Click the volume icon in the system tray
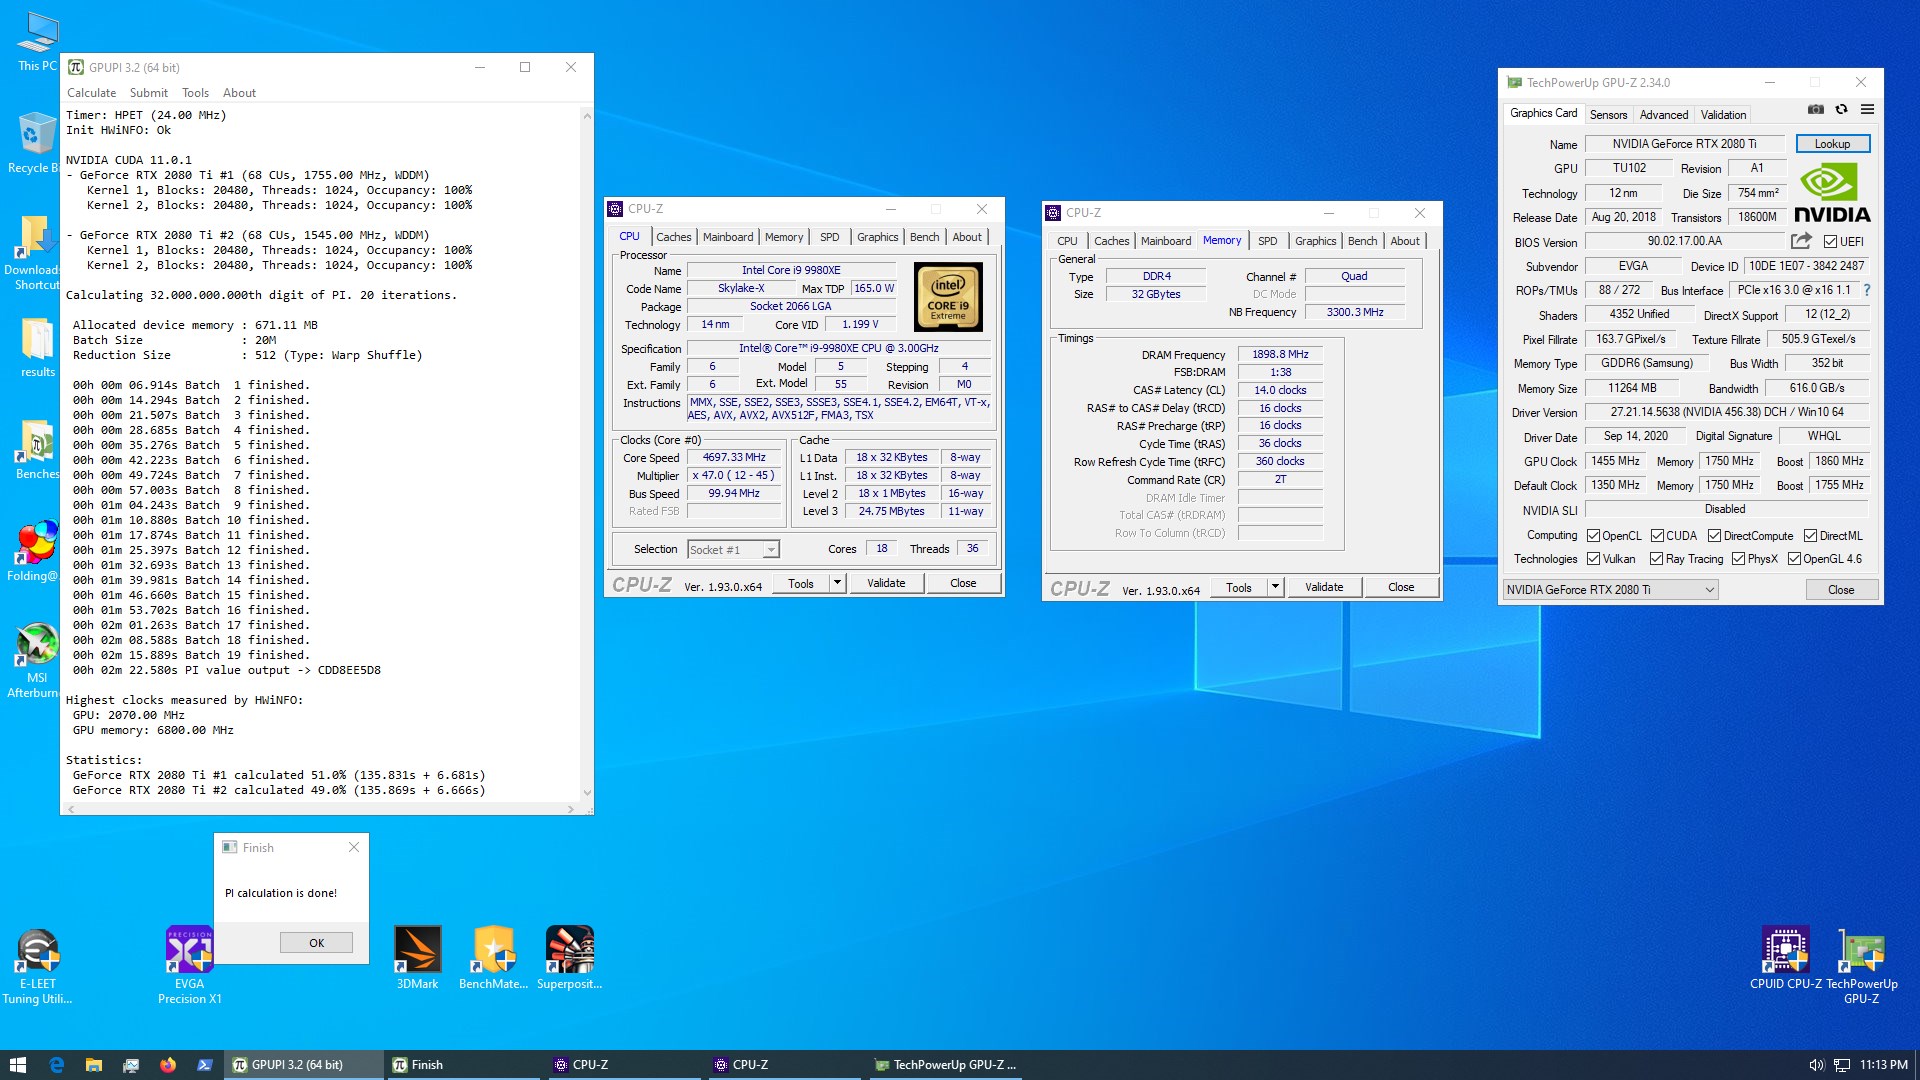This screenshot has height=1080, width=1920. click(1816, 1065)
